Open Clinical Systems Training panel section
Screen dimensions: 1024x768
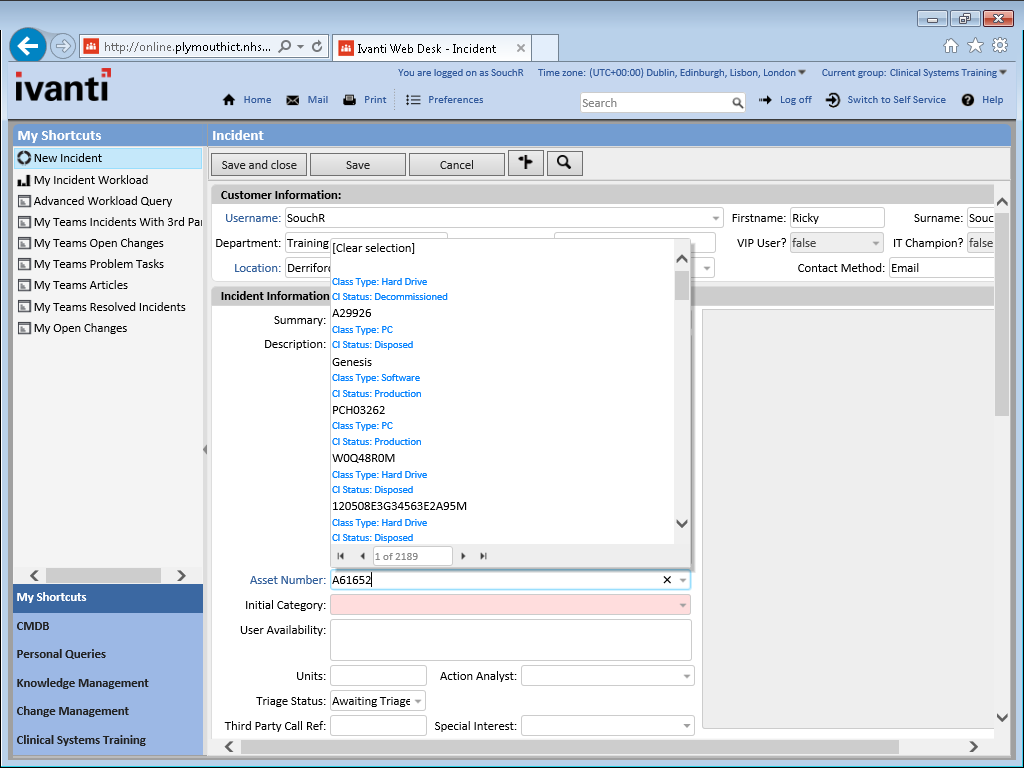click(108, 740)
